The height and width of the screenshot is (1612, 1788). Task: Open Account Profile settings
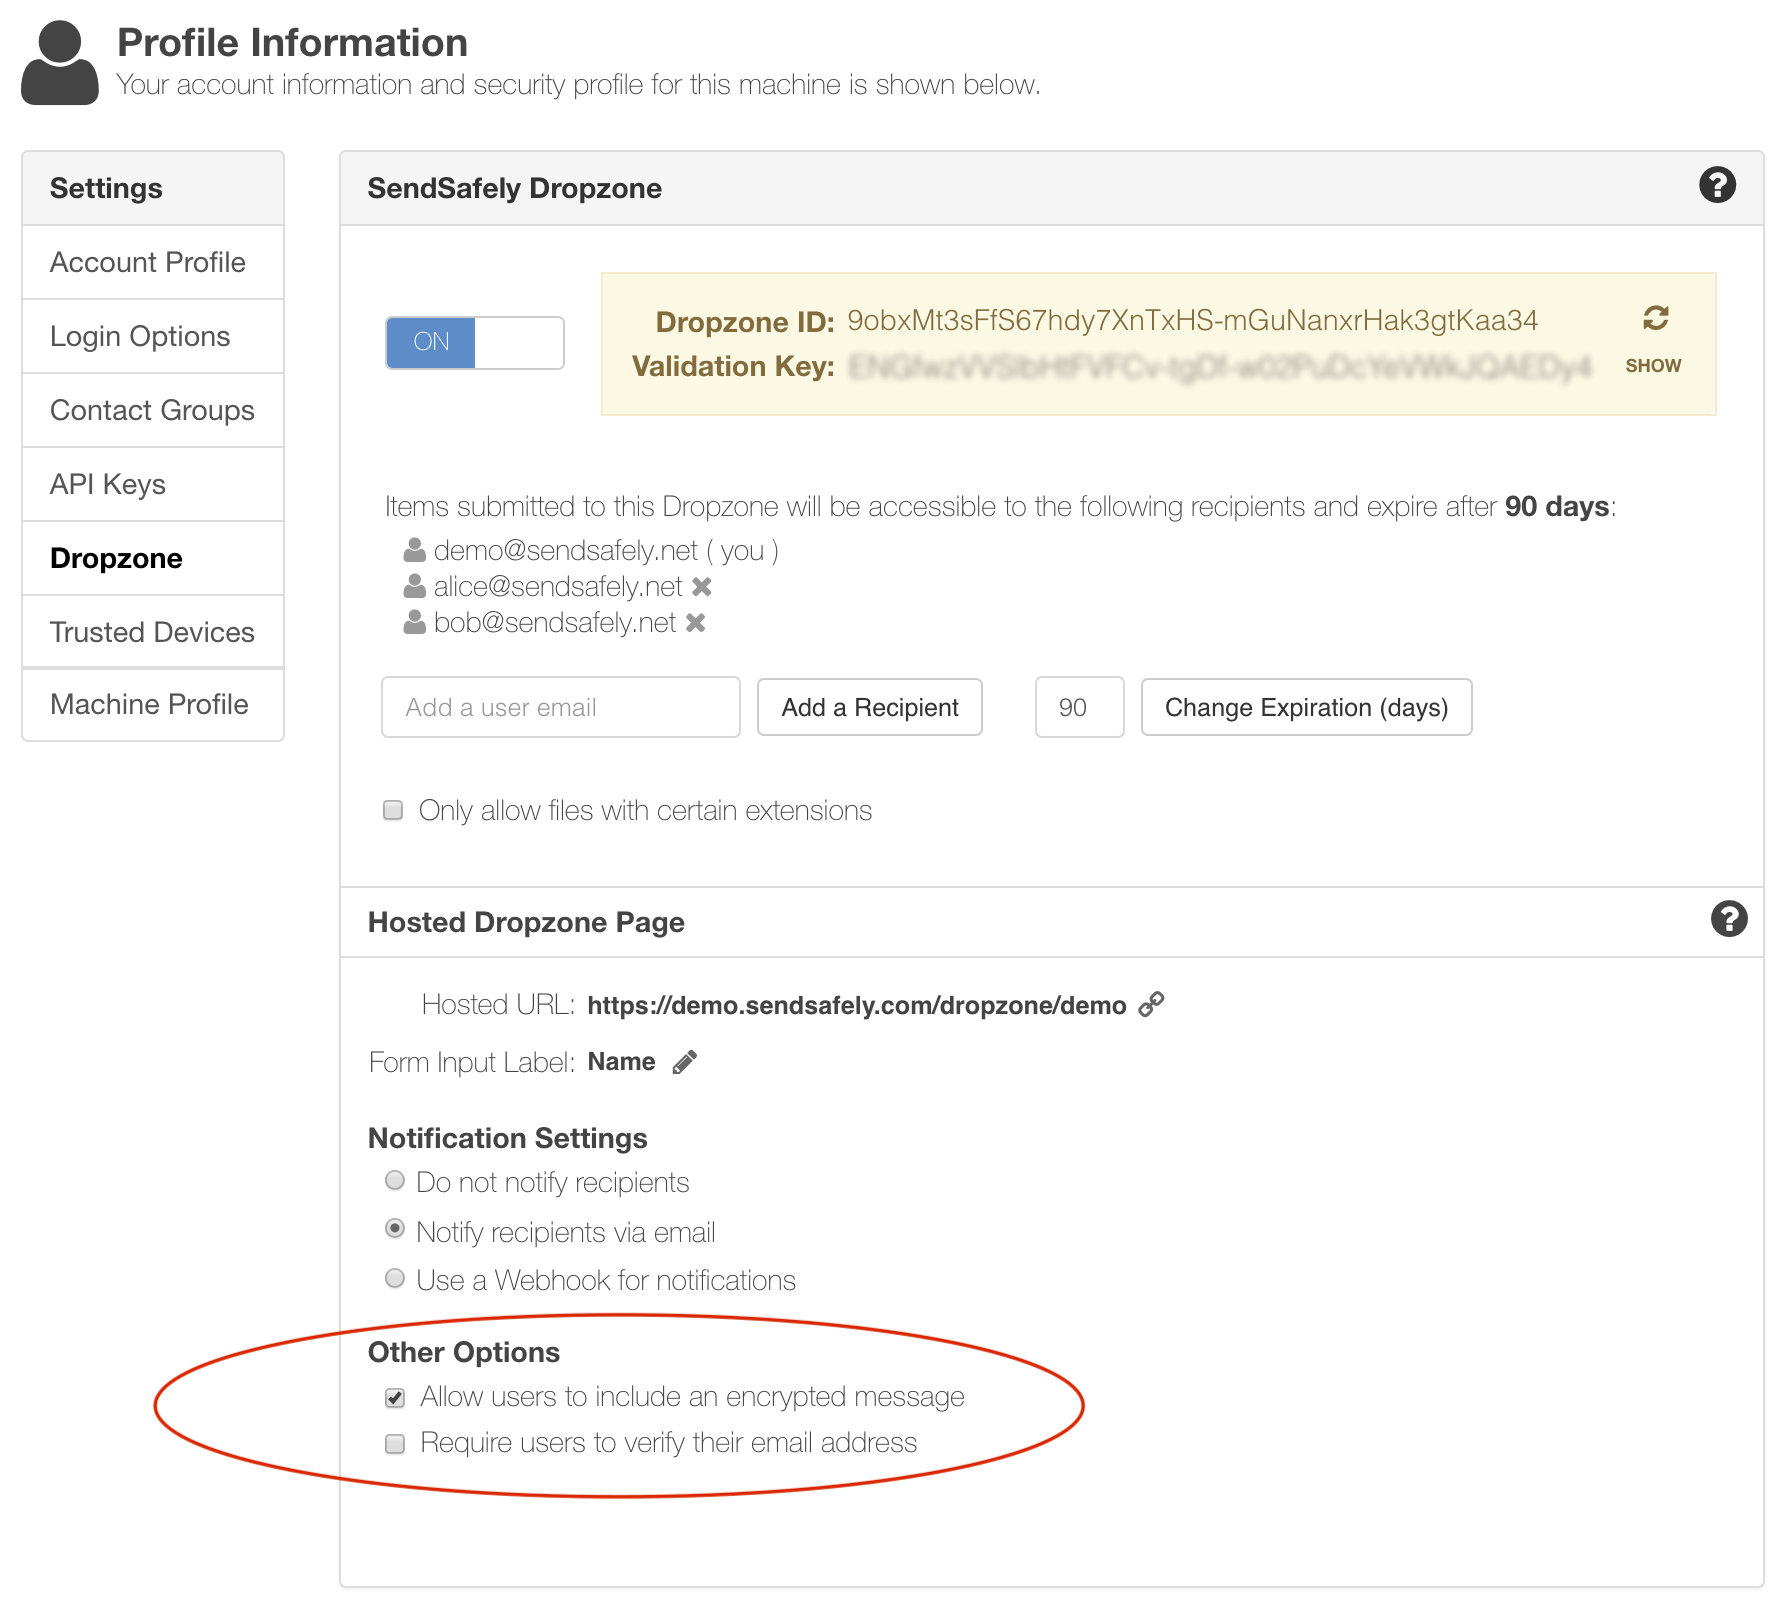(153, 262)
